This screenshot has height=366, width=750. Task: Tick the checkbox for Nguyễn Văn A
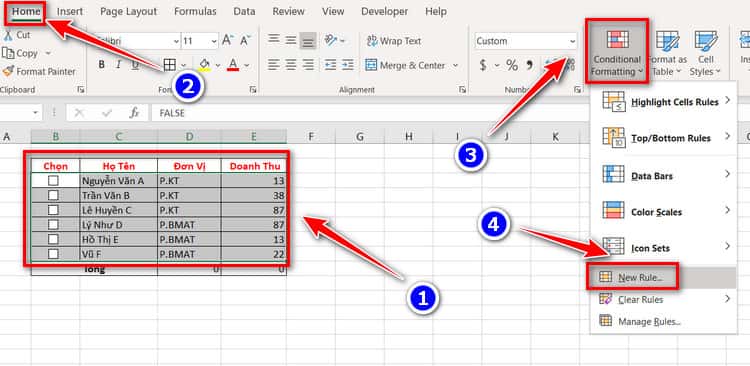click(x=54, y=180)
